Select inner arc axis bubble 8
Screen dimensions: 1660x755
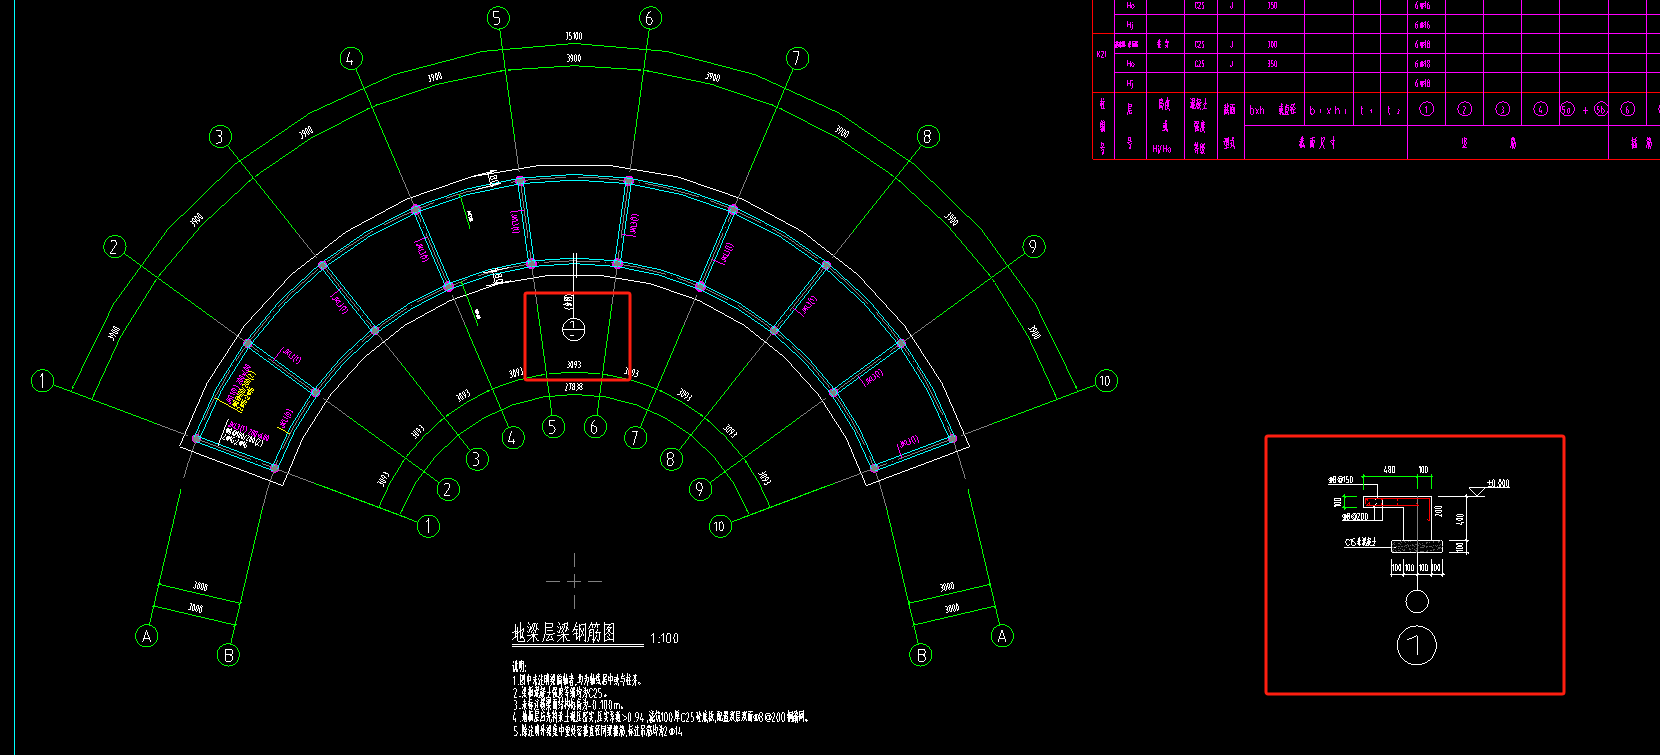(x=671, y=459)
